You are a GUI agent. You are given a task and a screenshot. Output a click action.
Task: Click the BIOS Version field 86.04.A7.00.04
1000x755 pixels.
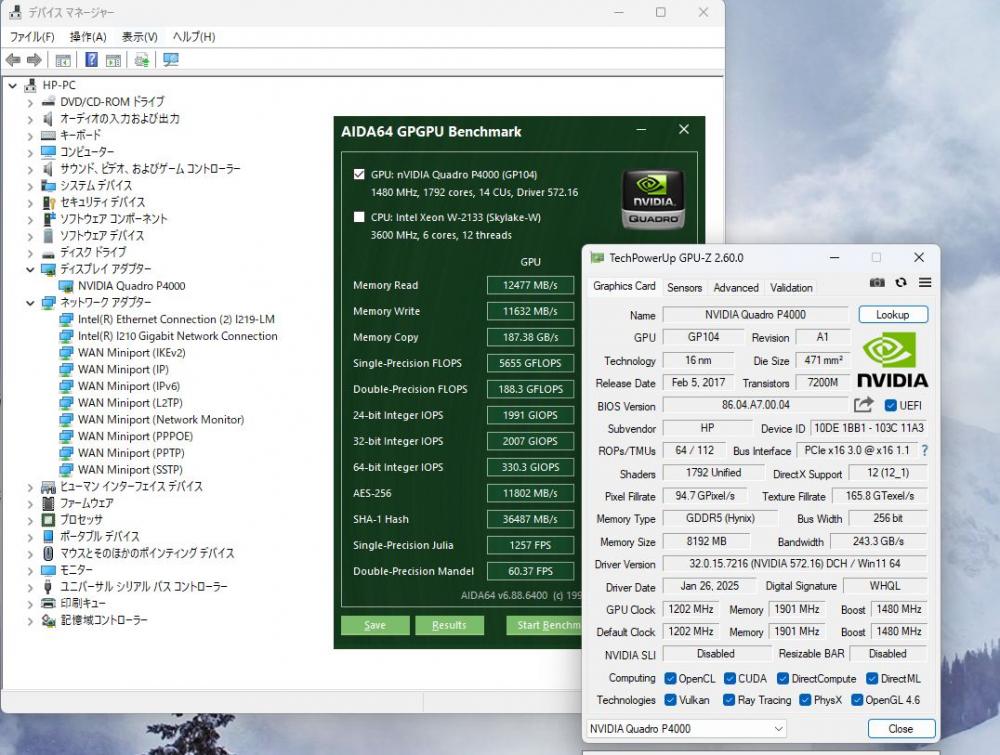pos(756,405)
